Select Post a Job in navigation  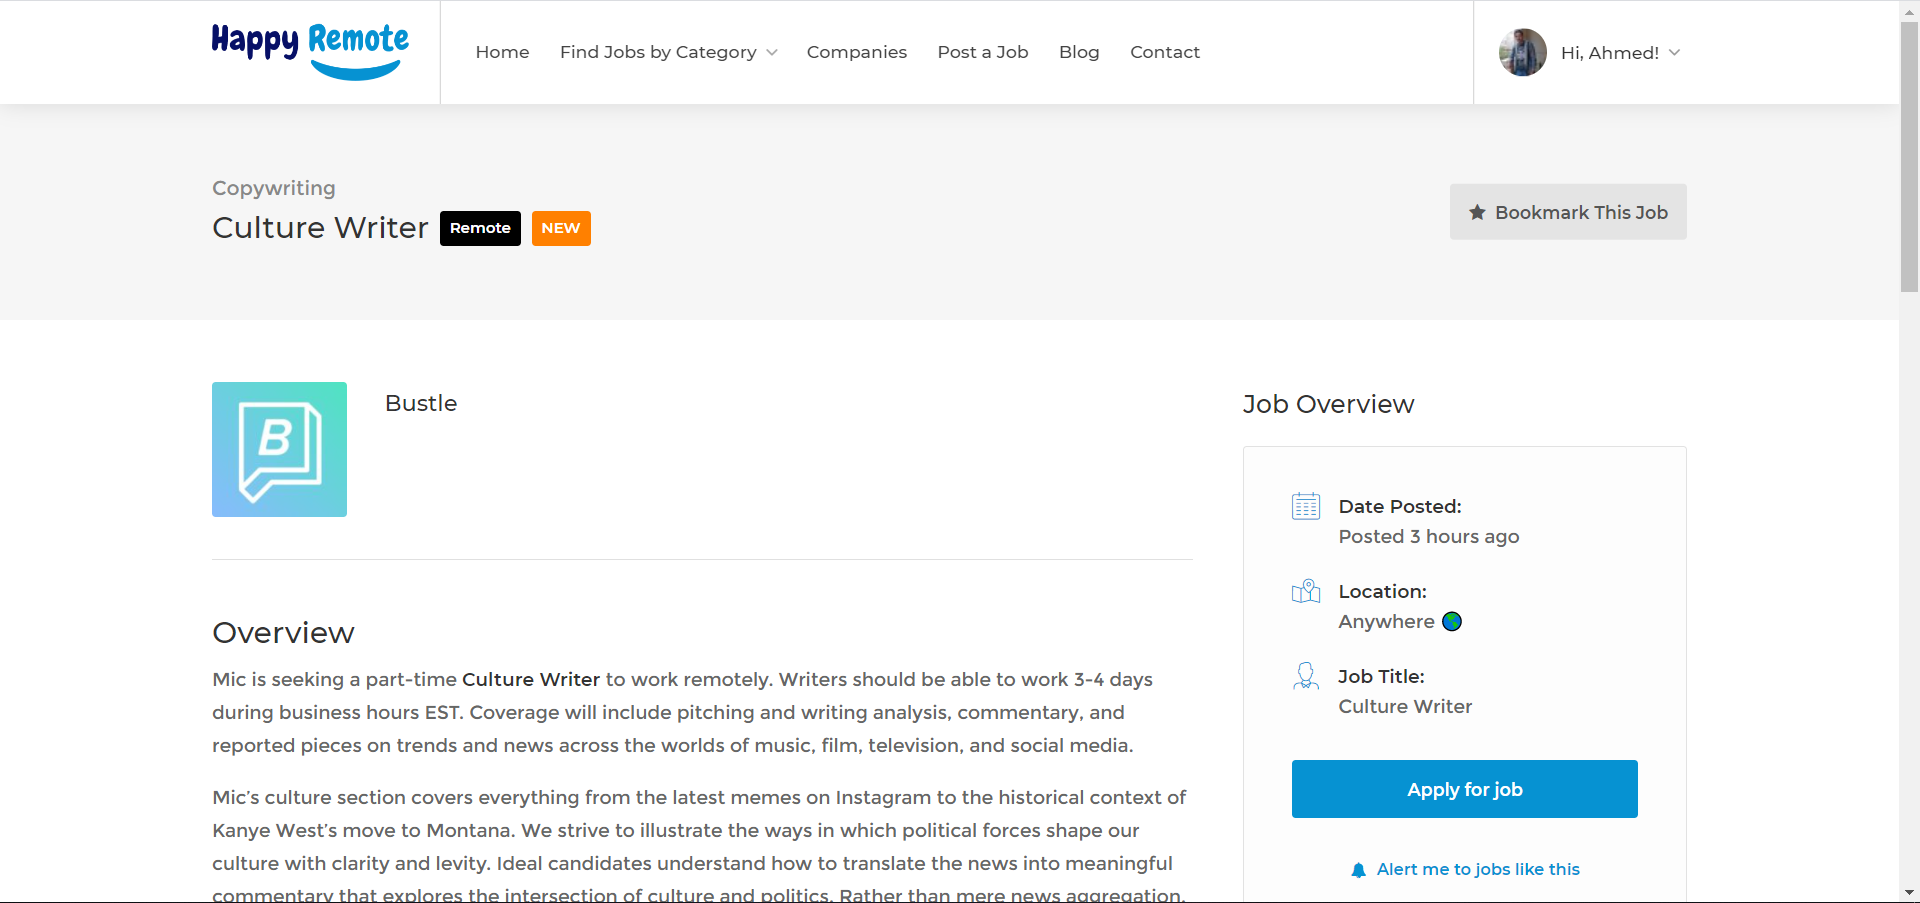(x=982, y=52)
